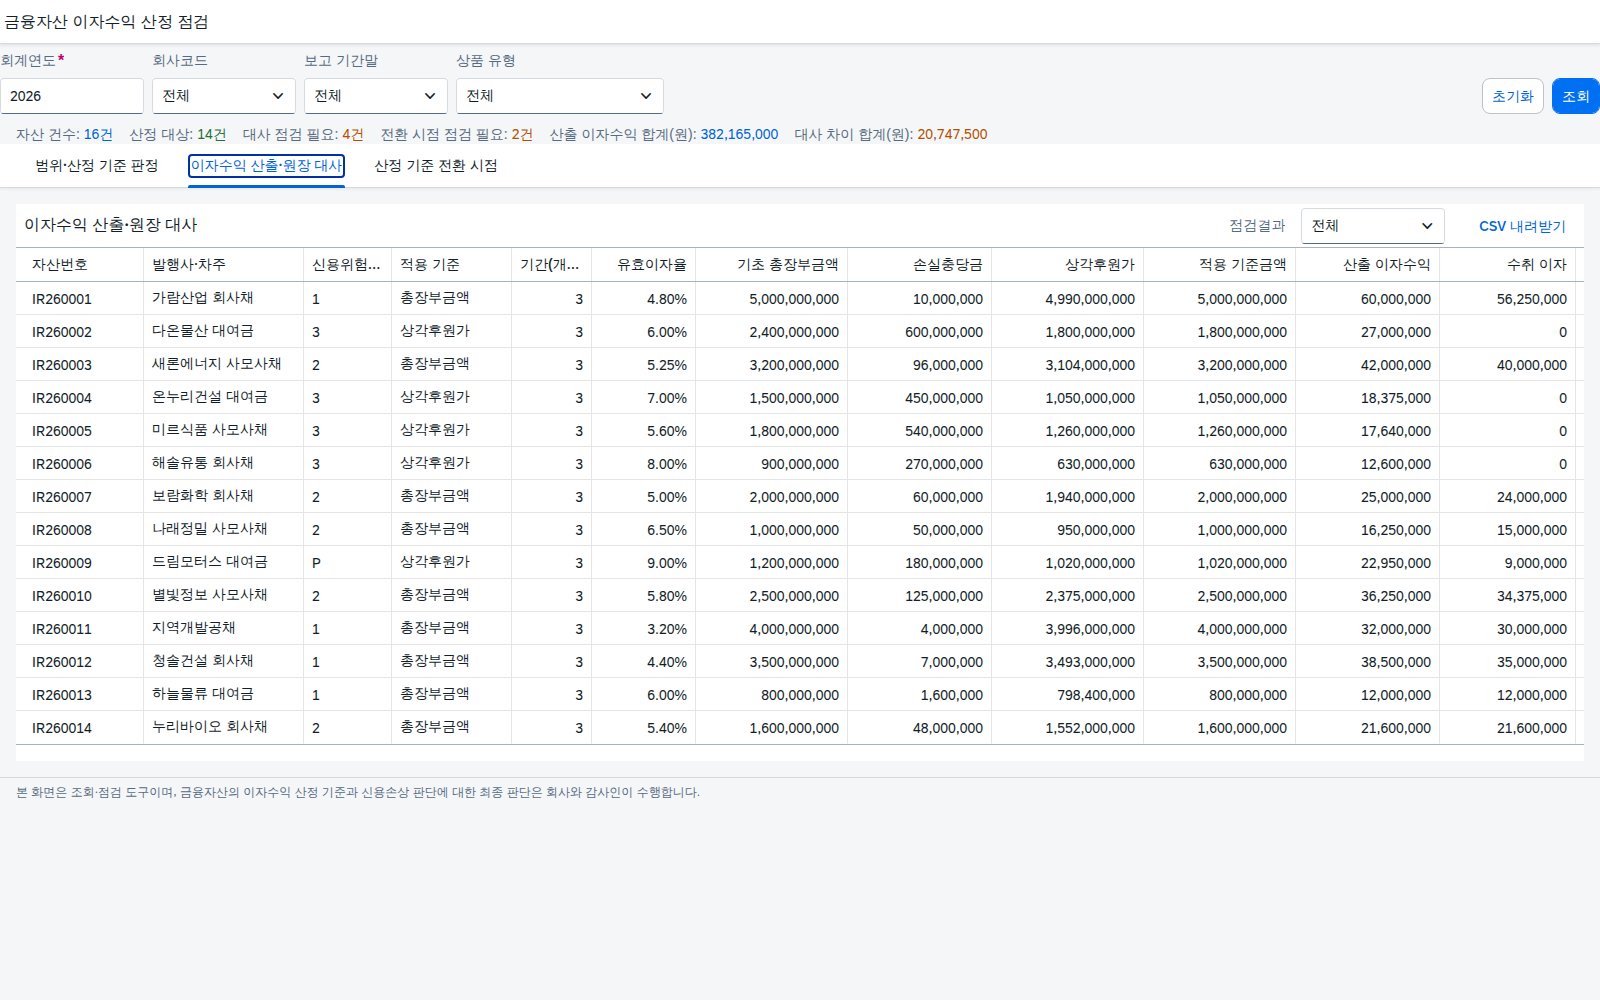Switch to 범위·산정 기준 판정 tab
The image size is (1600, 1000).
(97, 166)
